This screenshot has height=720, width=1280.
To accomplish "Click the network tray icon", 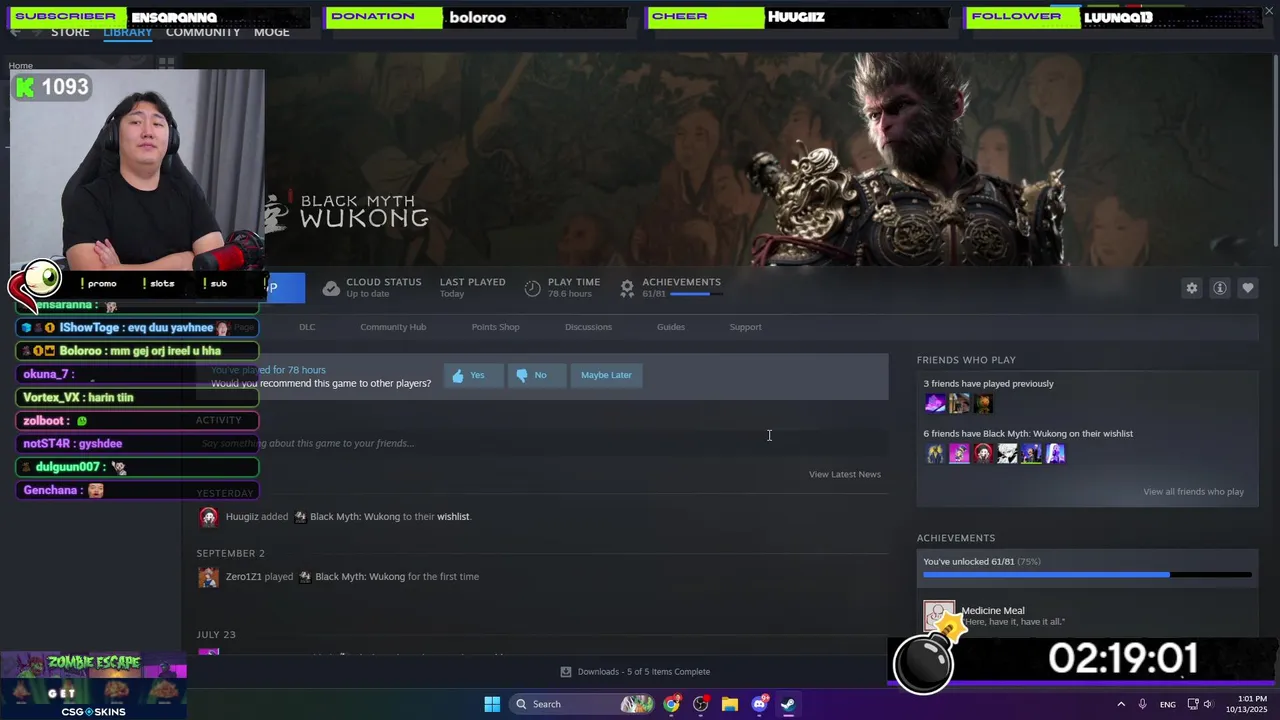I will tap(1193, 704).
